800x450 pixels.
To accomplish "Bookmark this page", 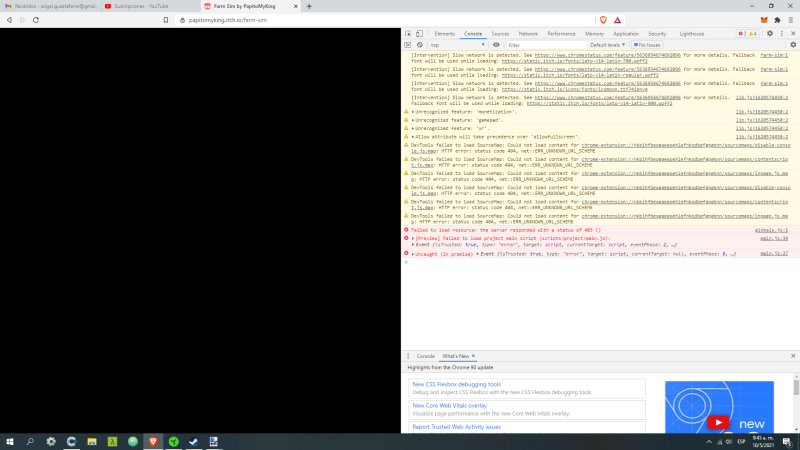I will [166, 20].
